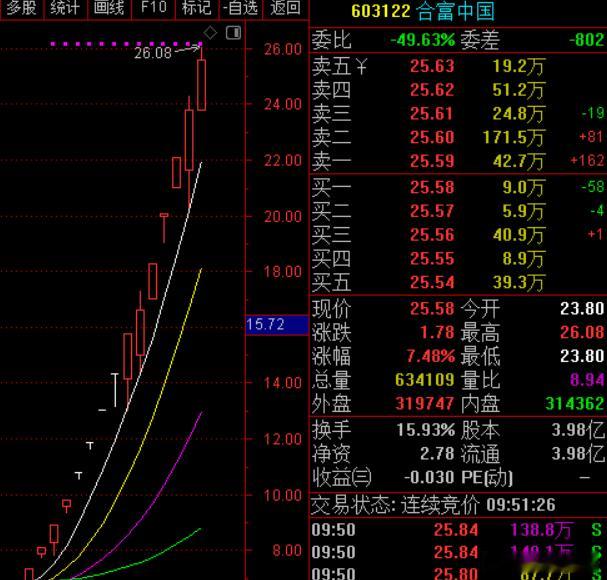Click the 委比 value -49.63%

422,40
